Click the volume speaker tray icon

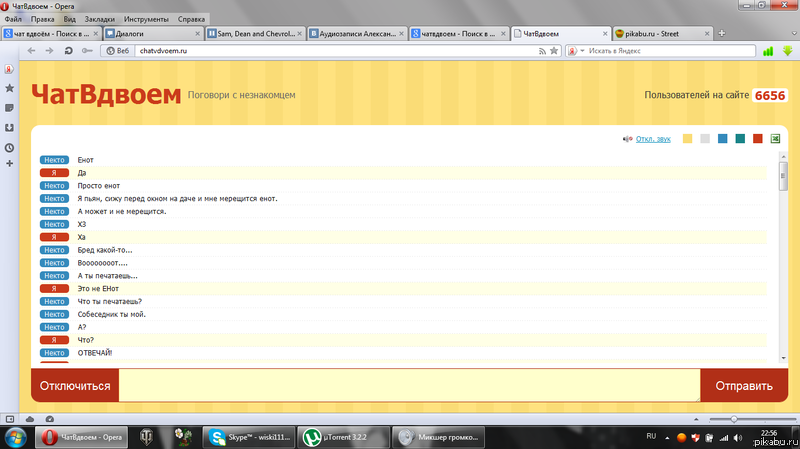click(x=738, y=438)
